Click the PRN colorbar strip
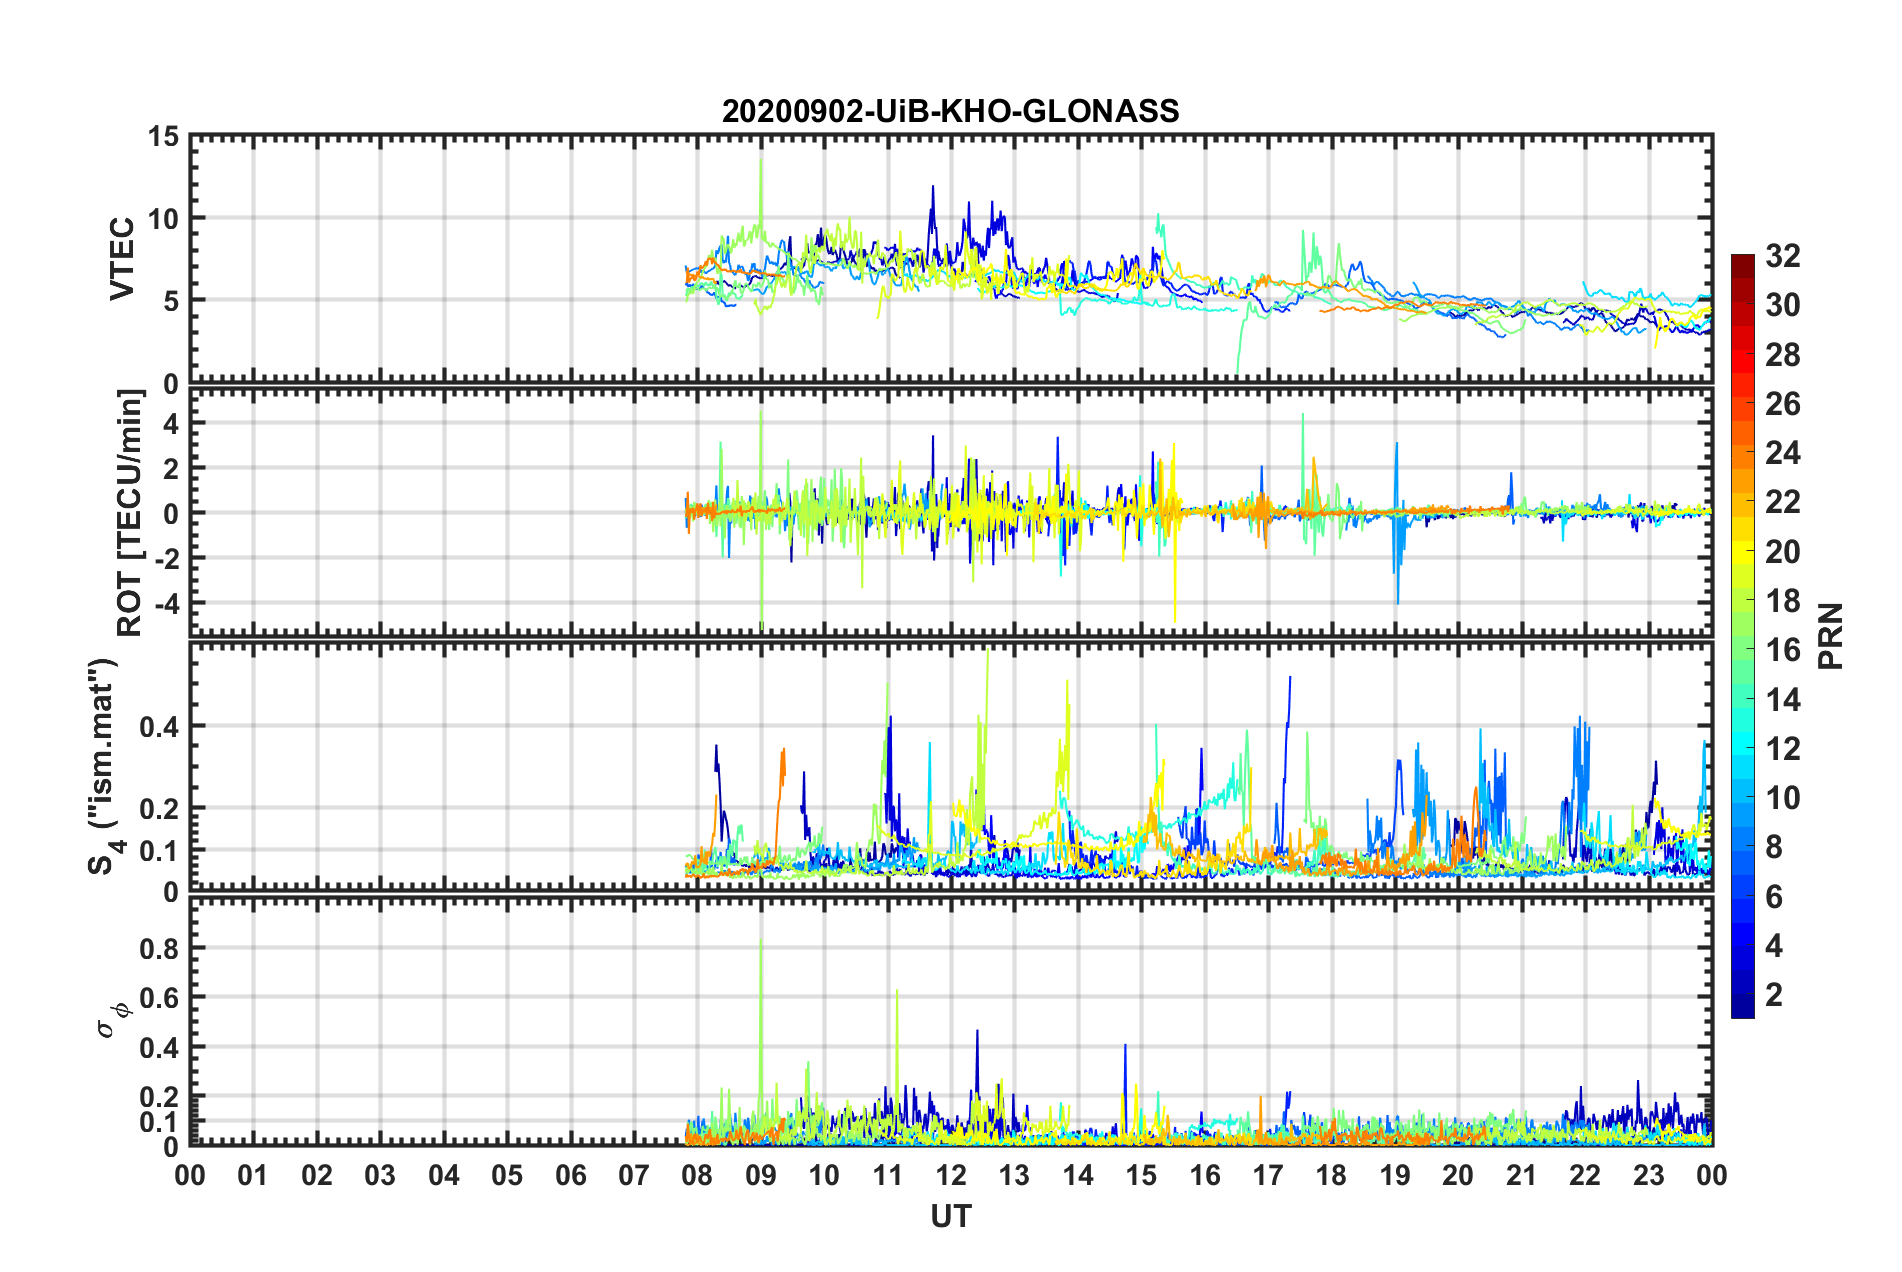 (1743, 636)
